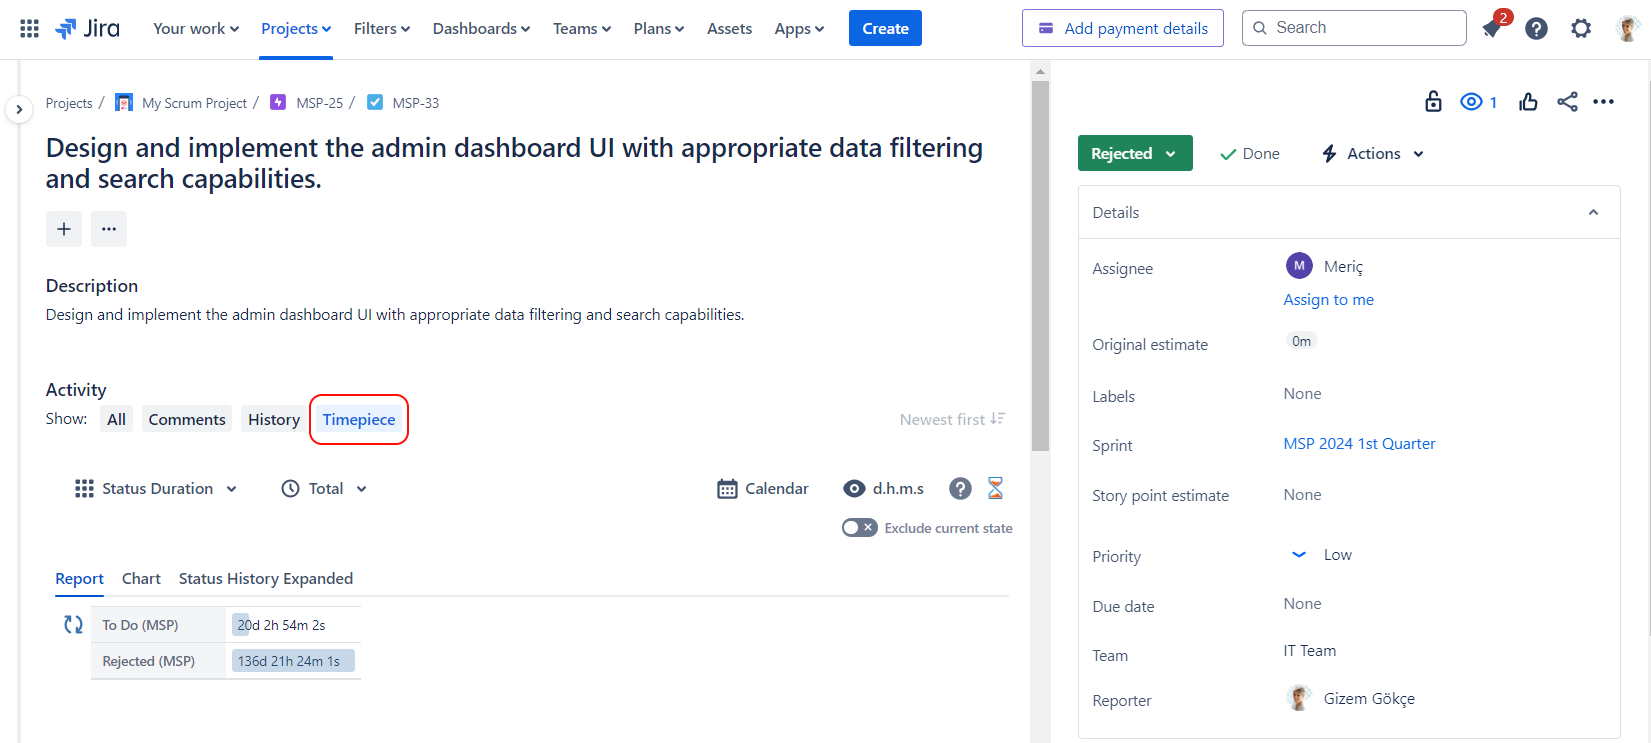Image resolution: width=1651 pixels, height=743 pixels.
Task: Toggle the Newest first sort order
Action: pos(952,420)
